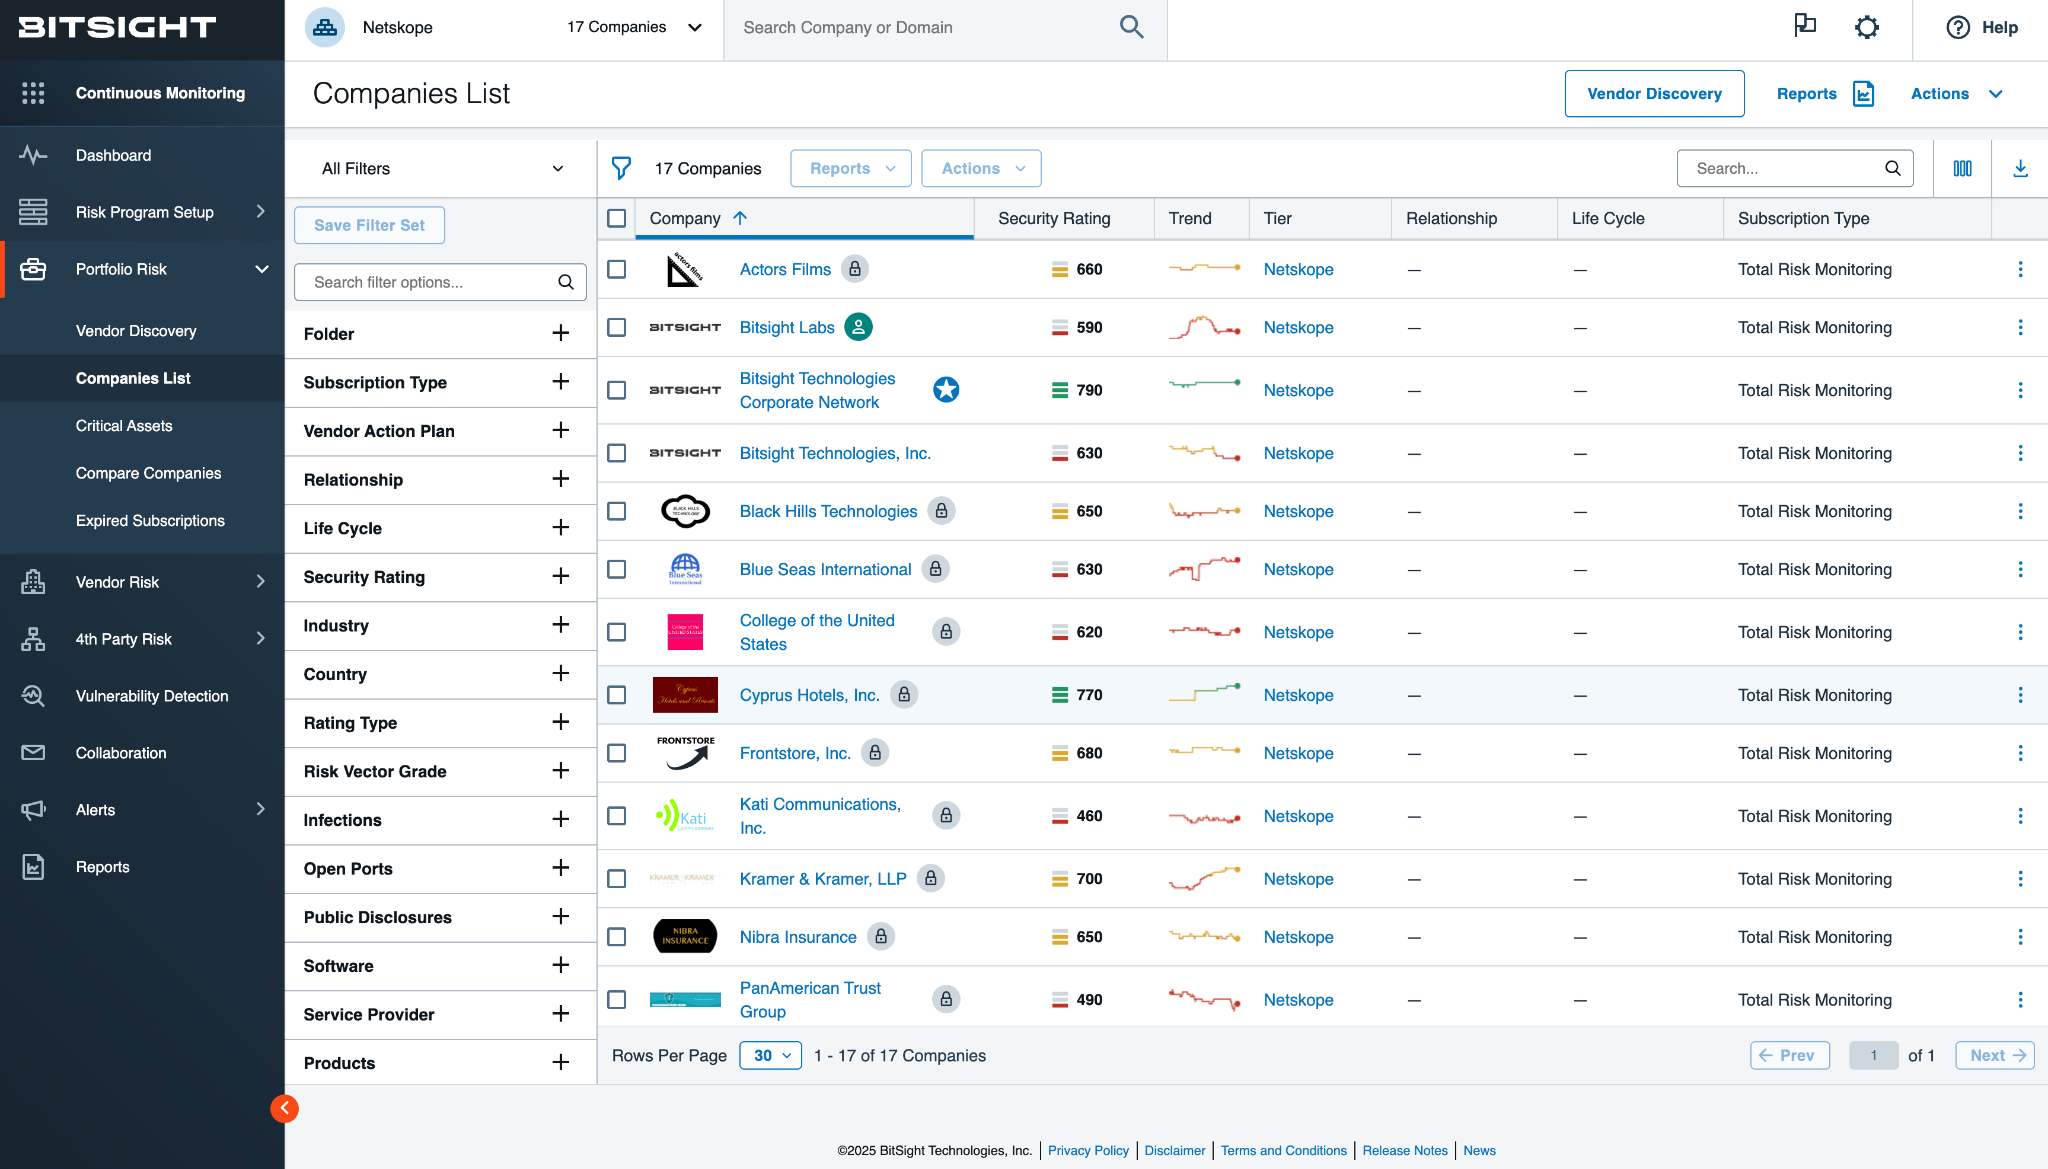2048x1169 pixels.
Task: Click the download export icon
Action: pos(2020,168)
